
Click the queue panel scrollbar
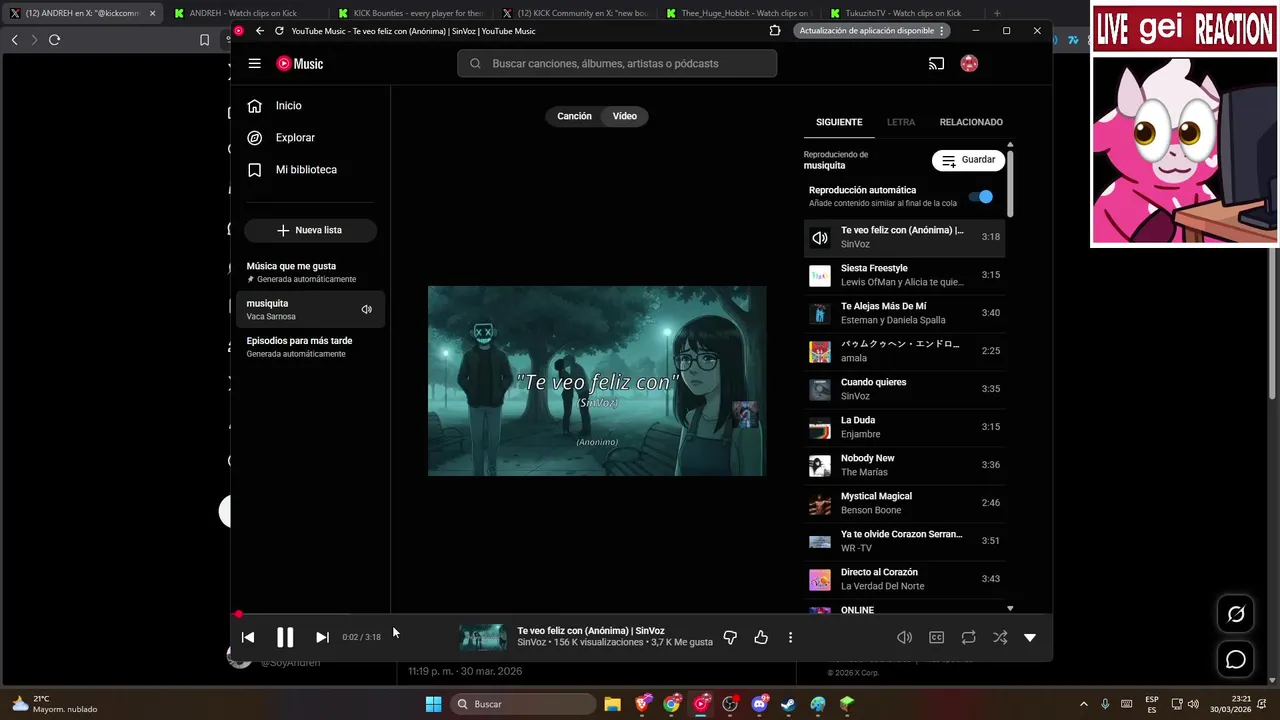point(1010,182)
